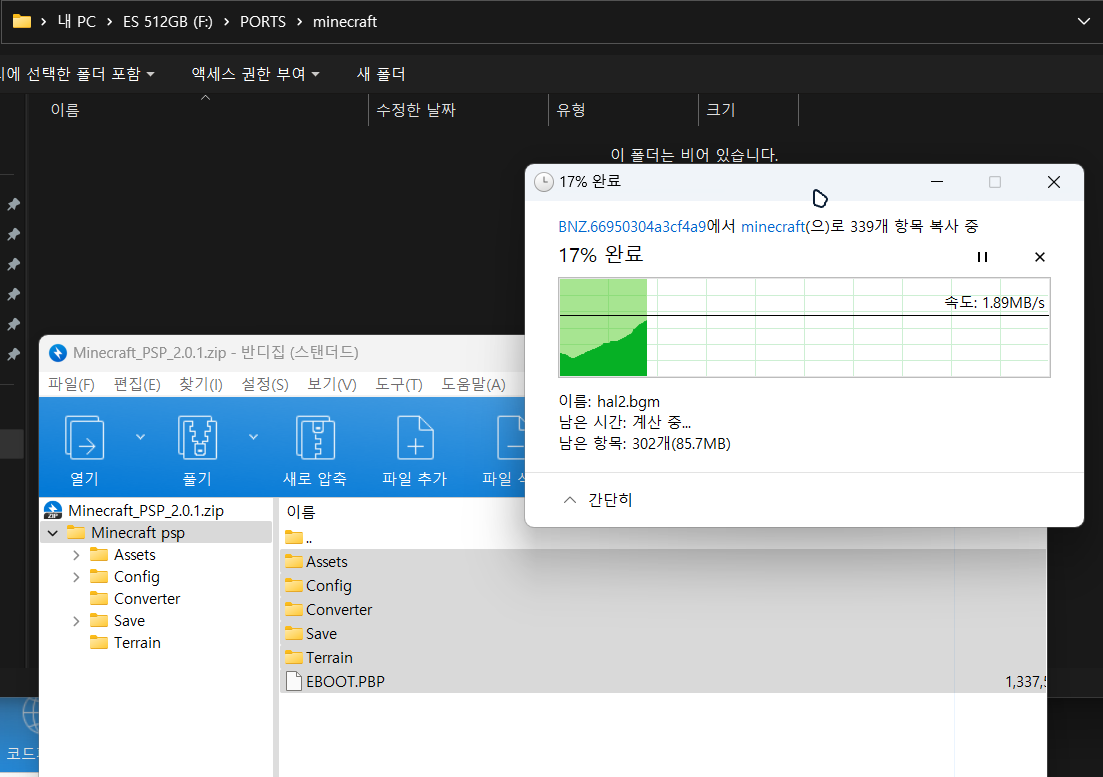The height and width of the screenshot is (777, 1103).
Task: Select the EBOOT.PBP file
Action: pos(345,681)
